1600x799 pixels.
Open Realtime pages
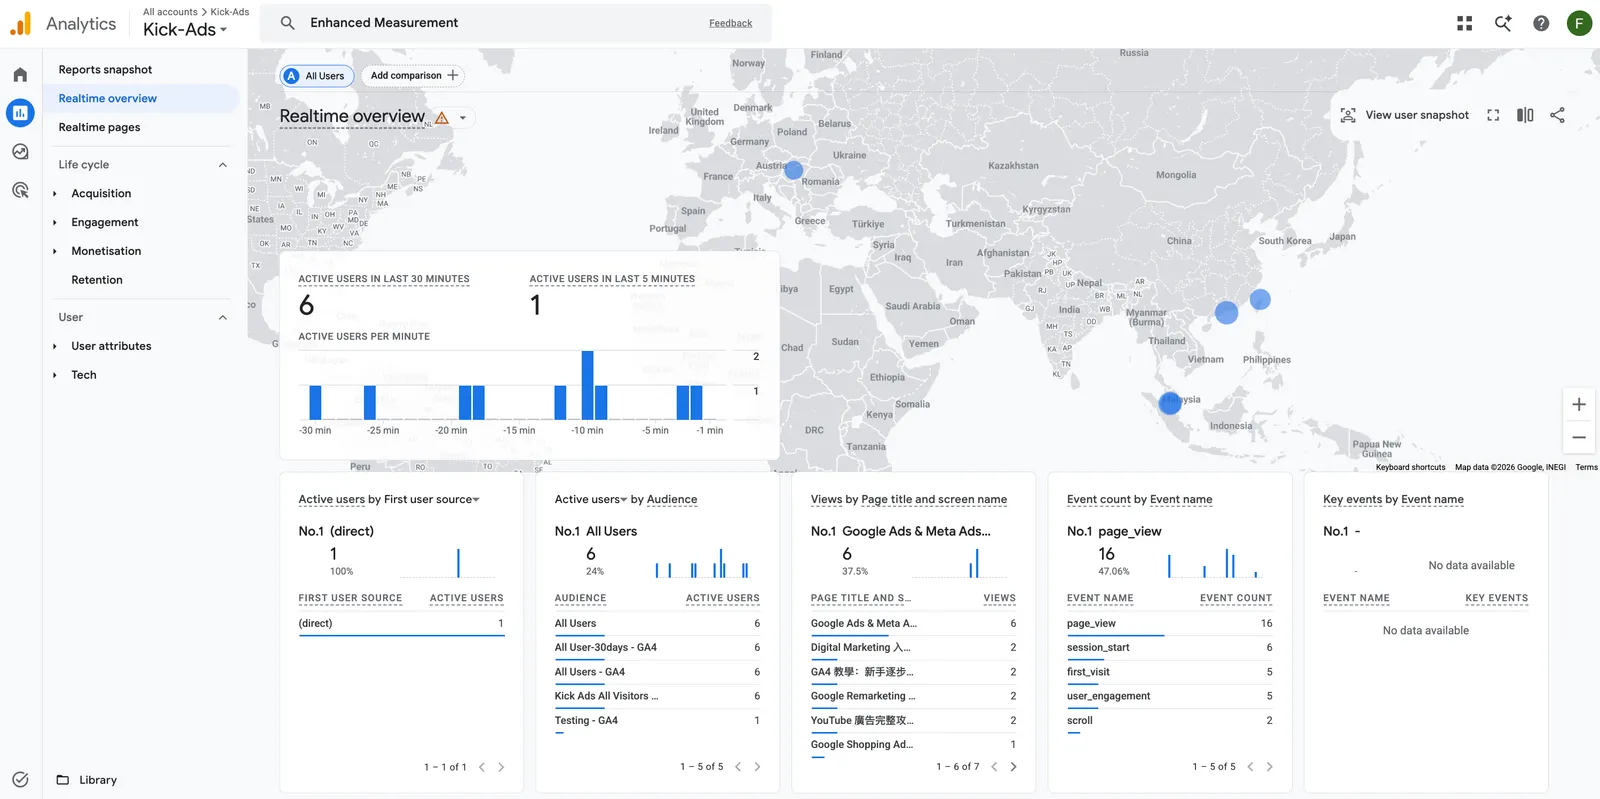(x=99, y=128)
